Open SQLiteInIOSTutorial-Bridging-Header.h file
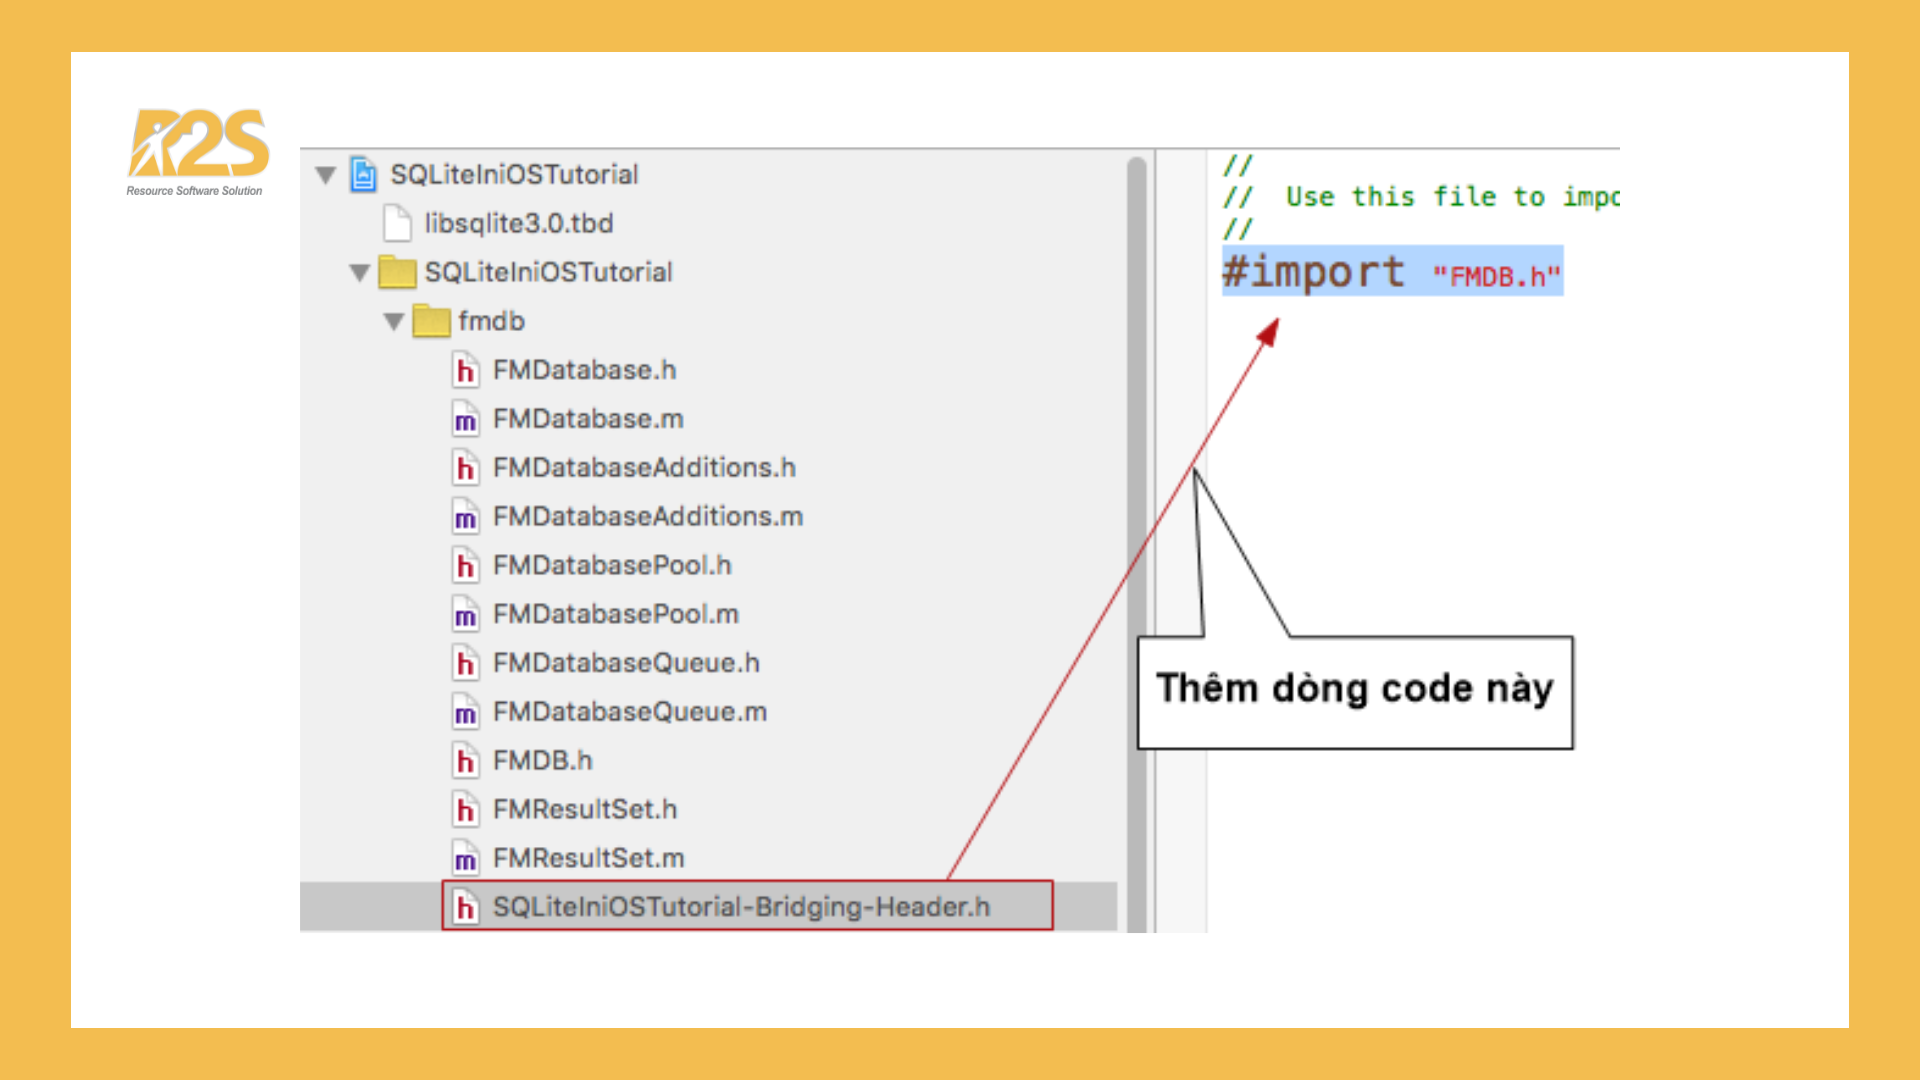This screenshot has height=1080, width=1920. (x=741, y=906)
